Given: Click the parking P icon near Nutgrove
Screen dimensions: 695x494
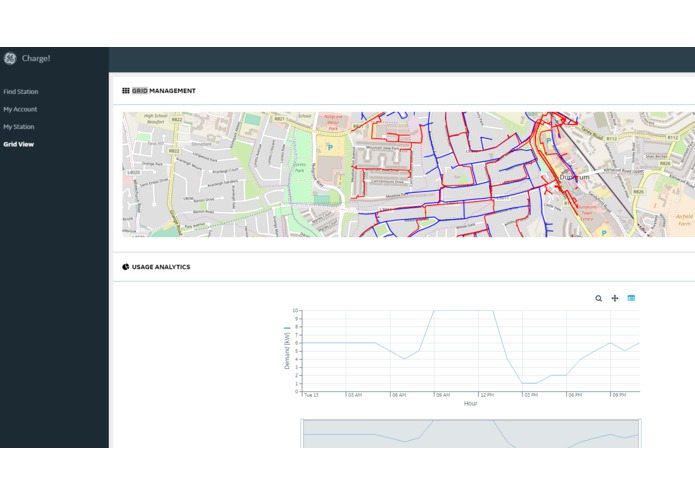Looking at the screenshot, I should click(x=330, y=148).
